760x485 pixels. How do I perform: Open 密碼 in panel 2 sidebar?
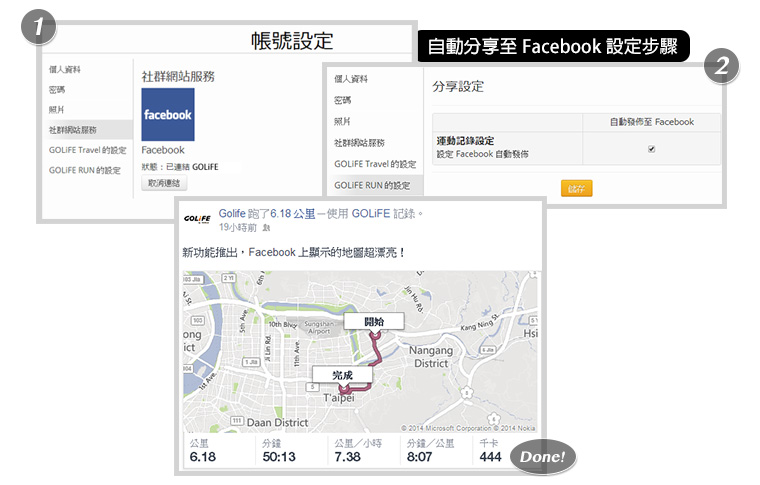coord(343,100)
